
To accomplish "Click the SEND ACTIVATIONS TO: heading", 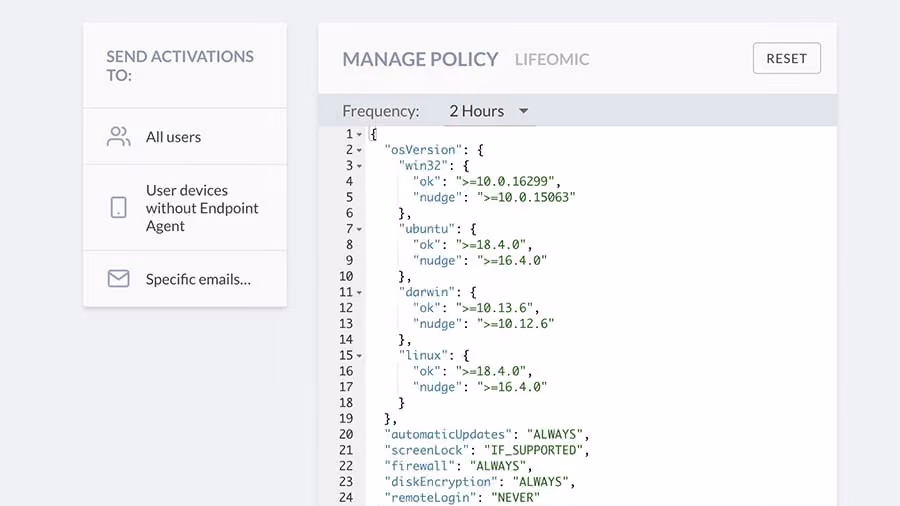I will pyautogui.click(x=180, y=65).
